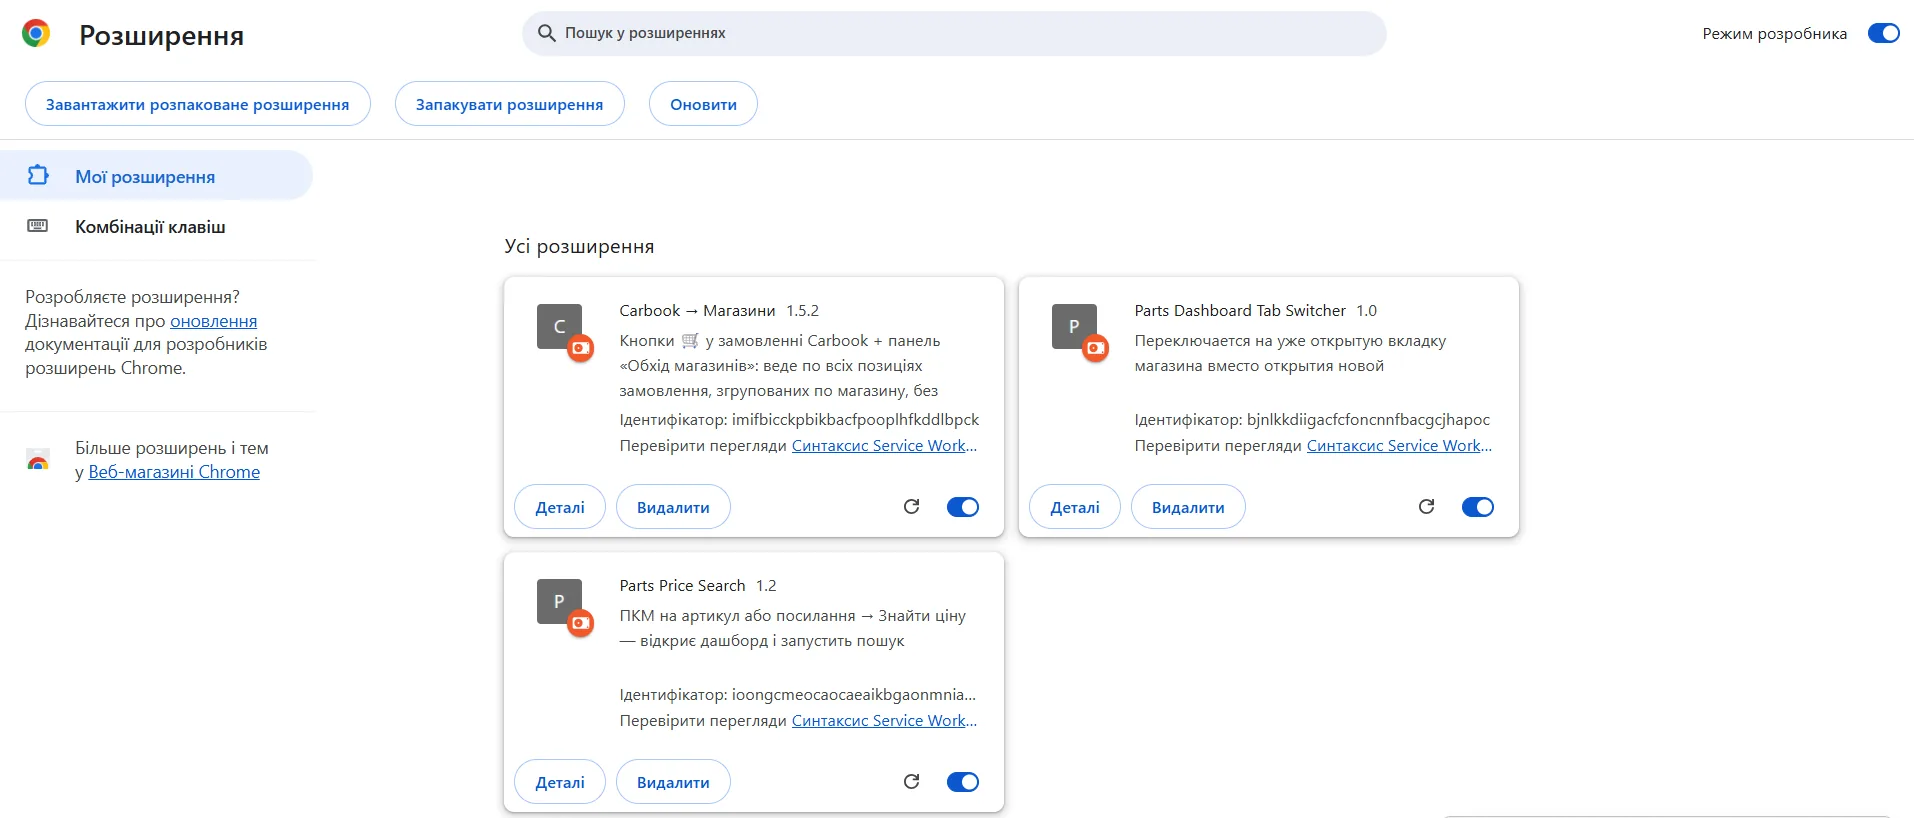
Task: Click the Chrome logo icon in header
Action: click(36, 34)
